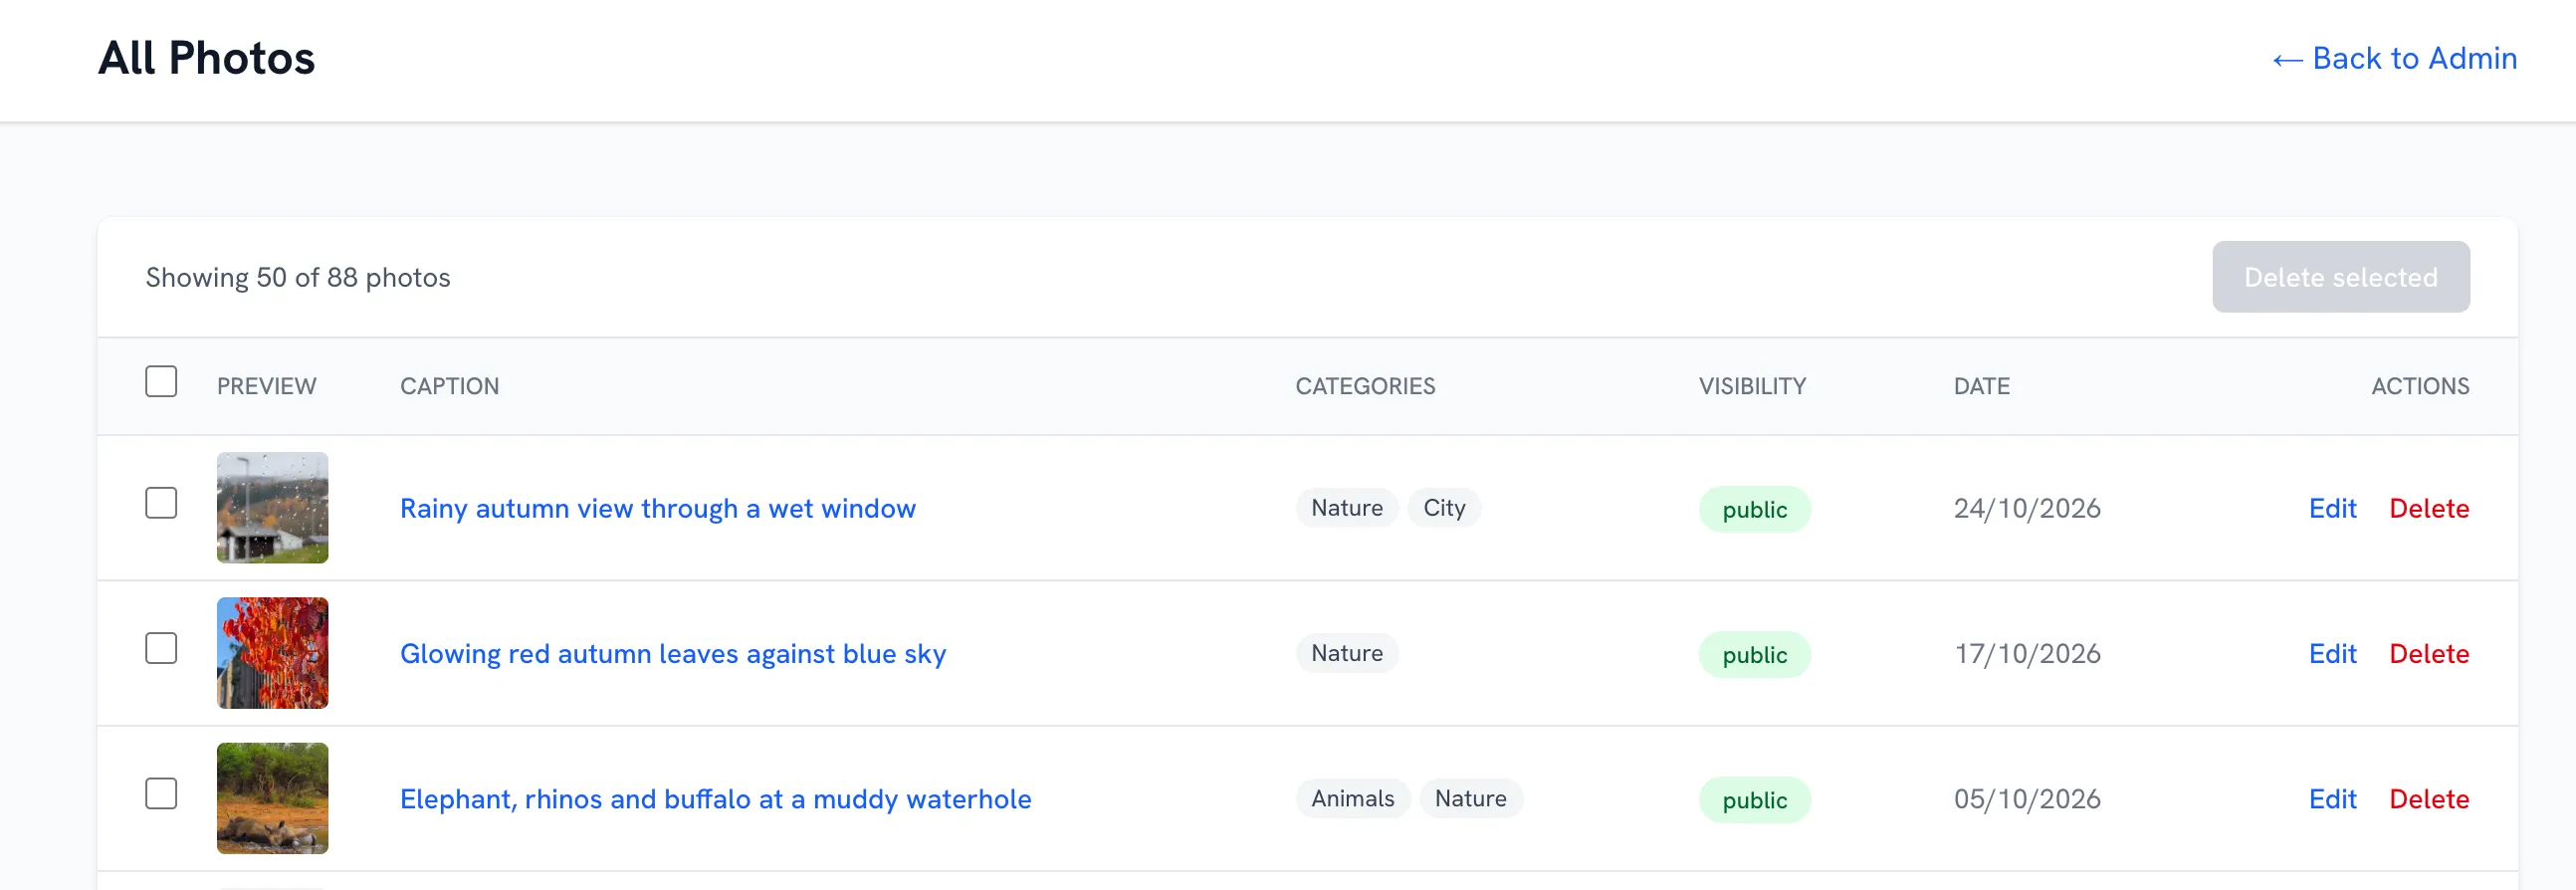
Task: Click the date 17/10/2026
Action: (2026, 653)
